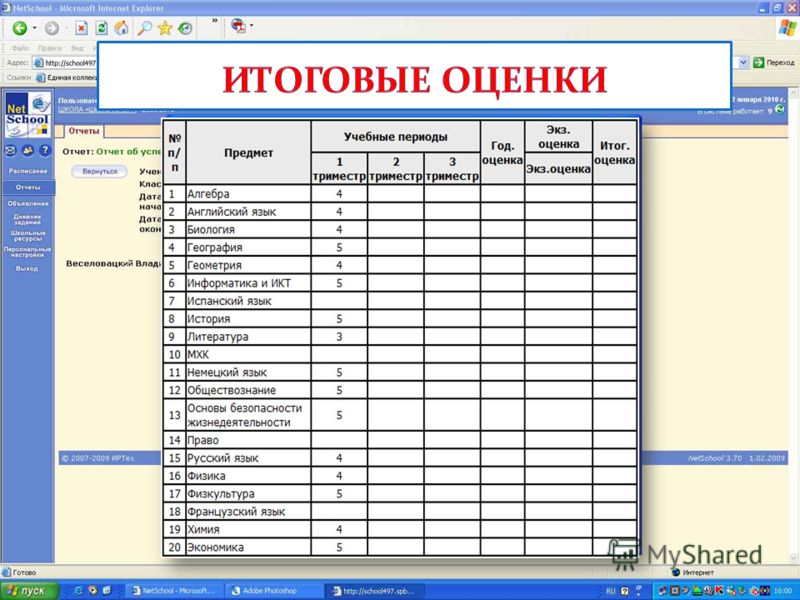Screen dimensions: 800x600
Task: Open Объявления in the sidebar
Action: [28, 204]
